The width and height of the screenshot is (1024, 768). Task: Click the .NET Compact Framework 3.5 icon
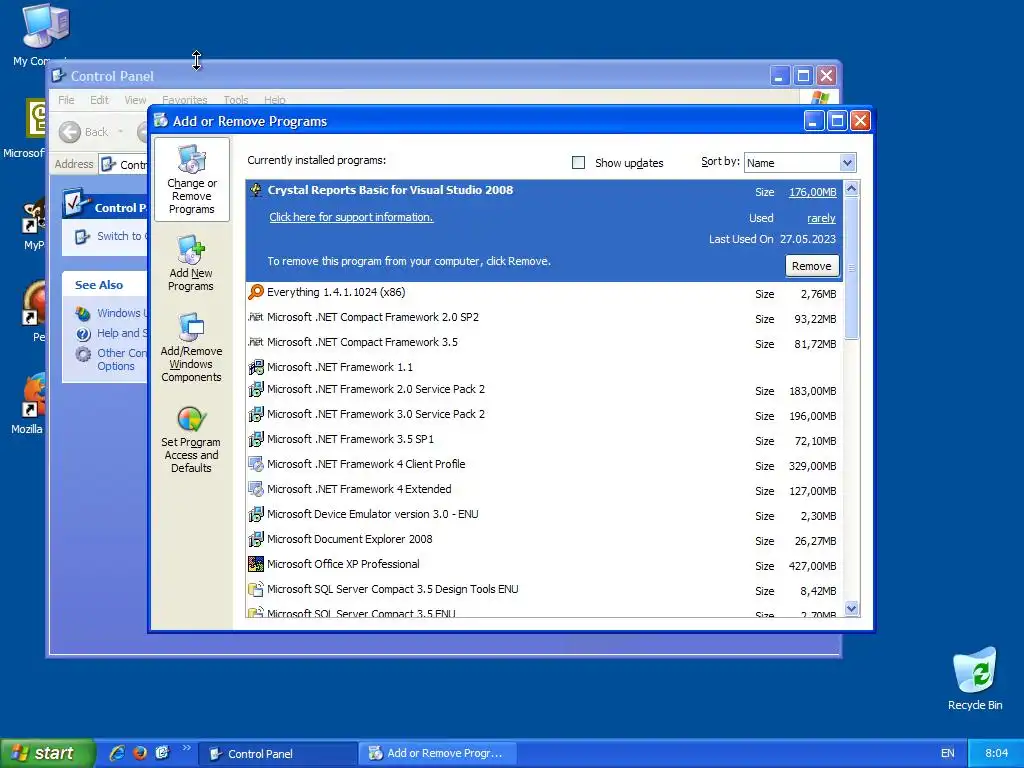[x=256, y=342]
